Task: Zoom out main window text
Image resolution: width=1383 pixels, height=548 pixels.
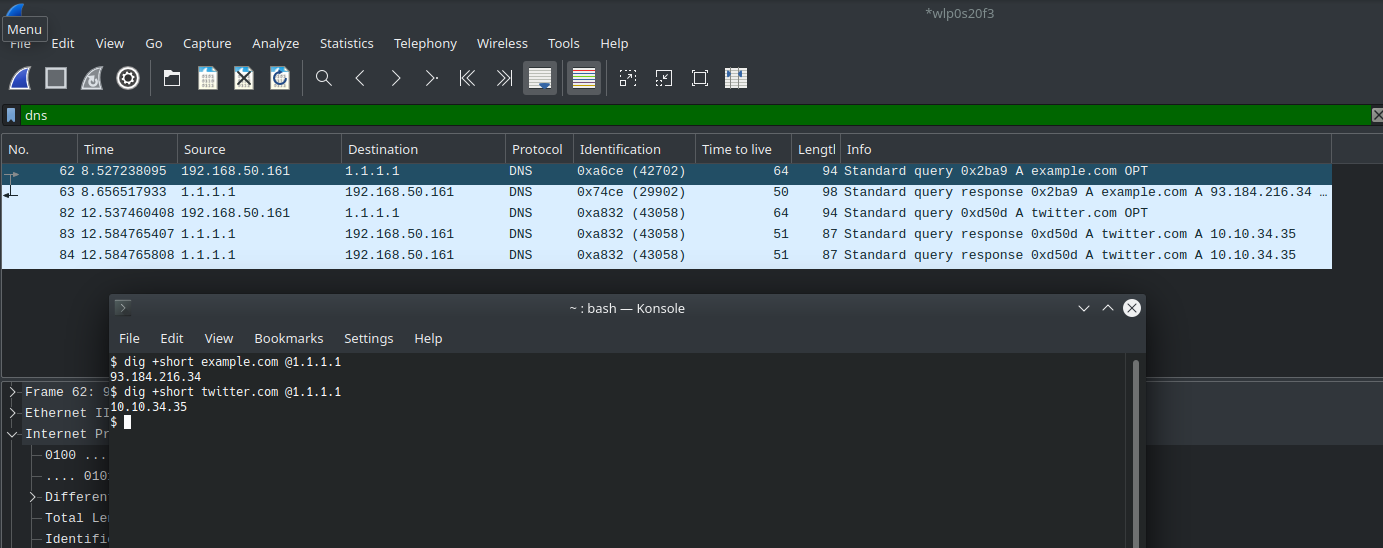Action: pyautogui.click(x=664, y=78)
